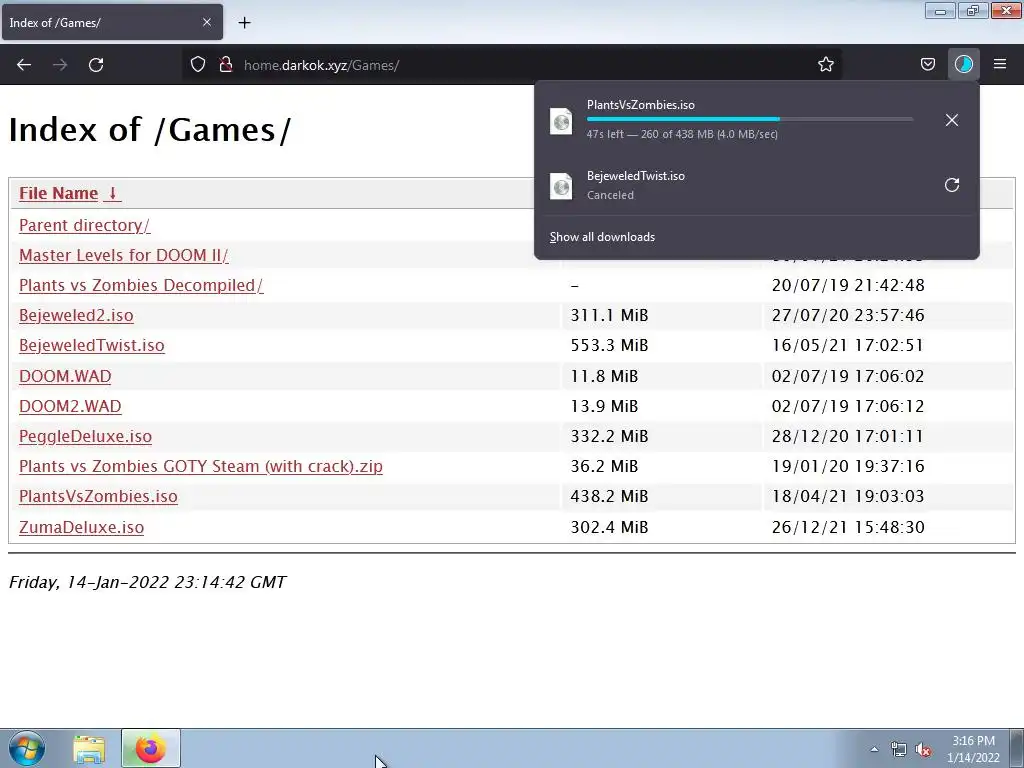Open Windows Explorer from the taskbar
Screen dimensions: 1024x768
(x=89, y=748)
